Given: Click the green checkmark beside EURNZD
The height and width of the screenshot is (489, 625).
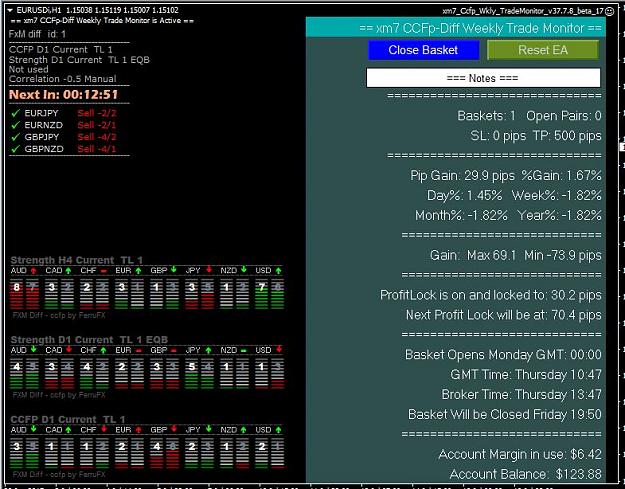Looking at the screenshot, I should (x=16, y=125).
